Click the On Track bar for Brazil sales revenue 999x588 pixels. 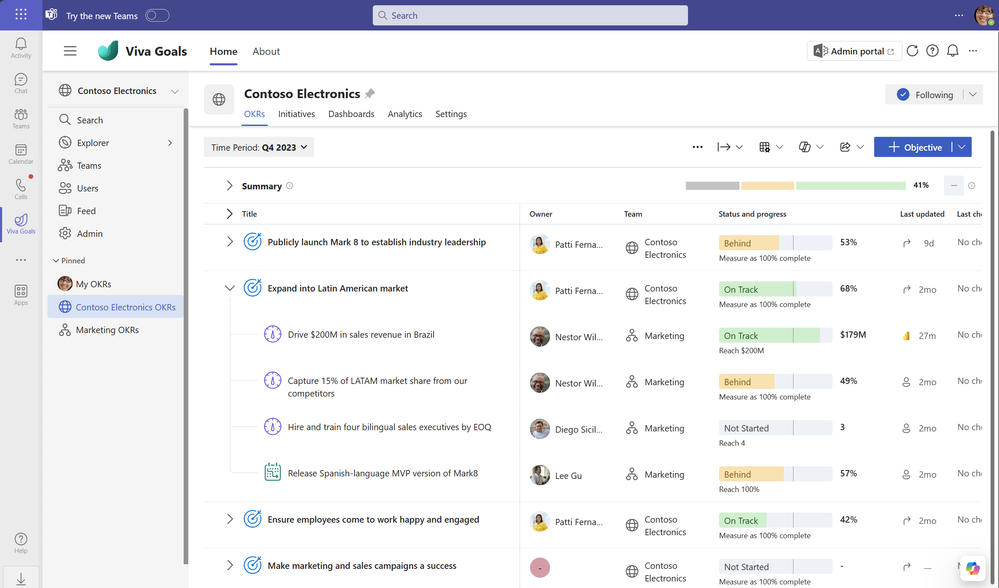point(775,335)
